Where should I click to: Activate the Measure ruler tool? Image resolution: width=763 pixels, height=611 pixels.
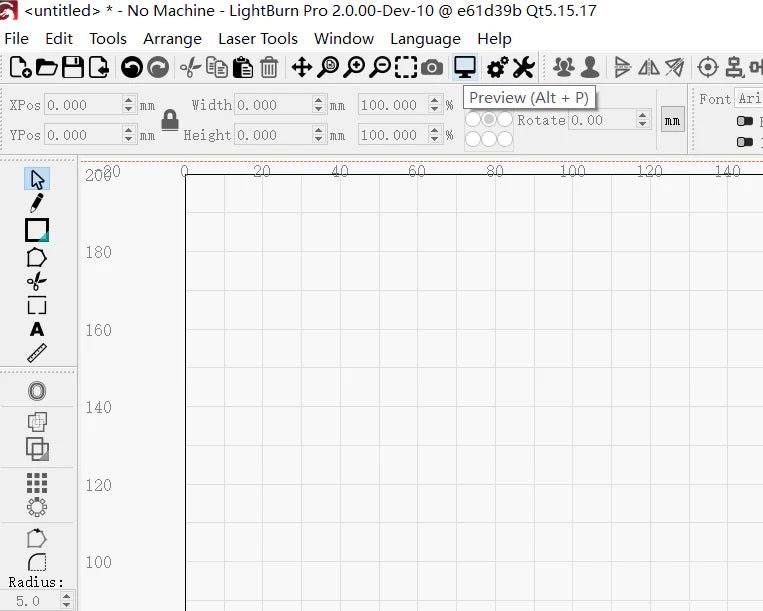tap(37, 353)
